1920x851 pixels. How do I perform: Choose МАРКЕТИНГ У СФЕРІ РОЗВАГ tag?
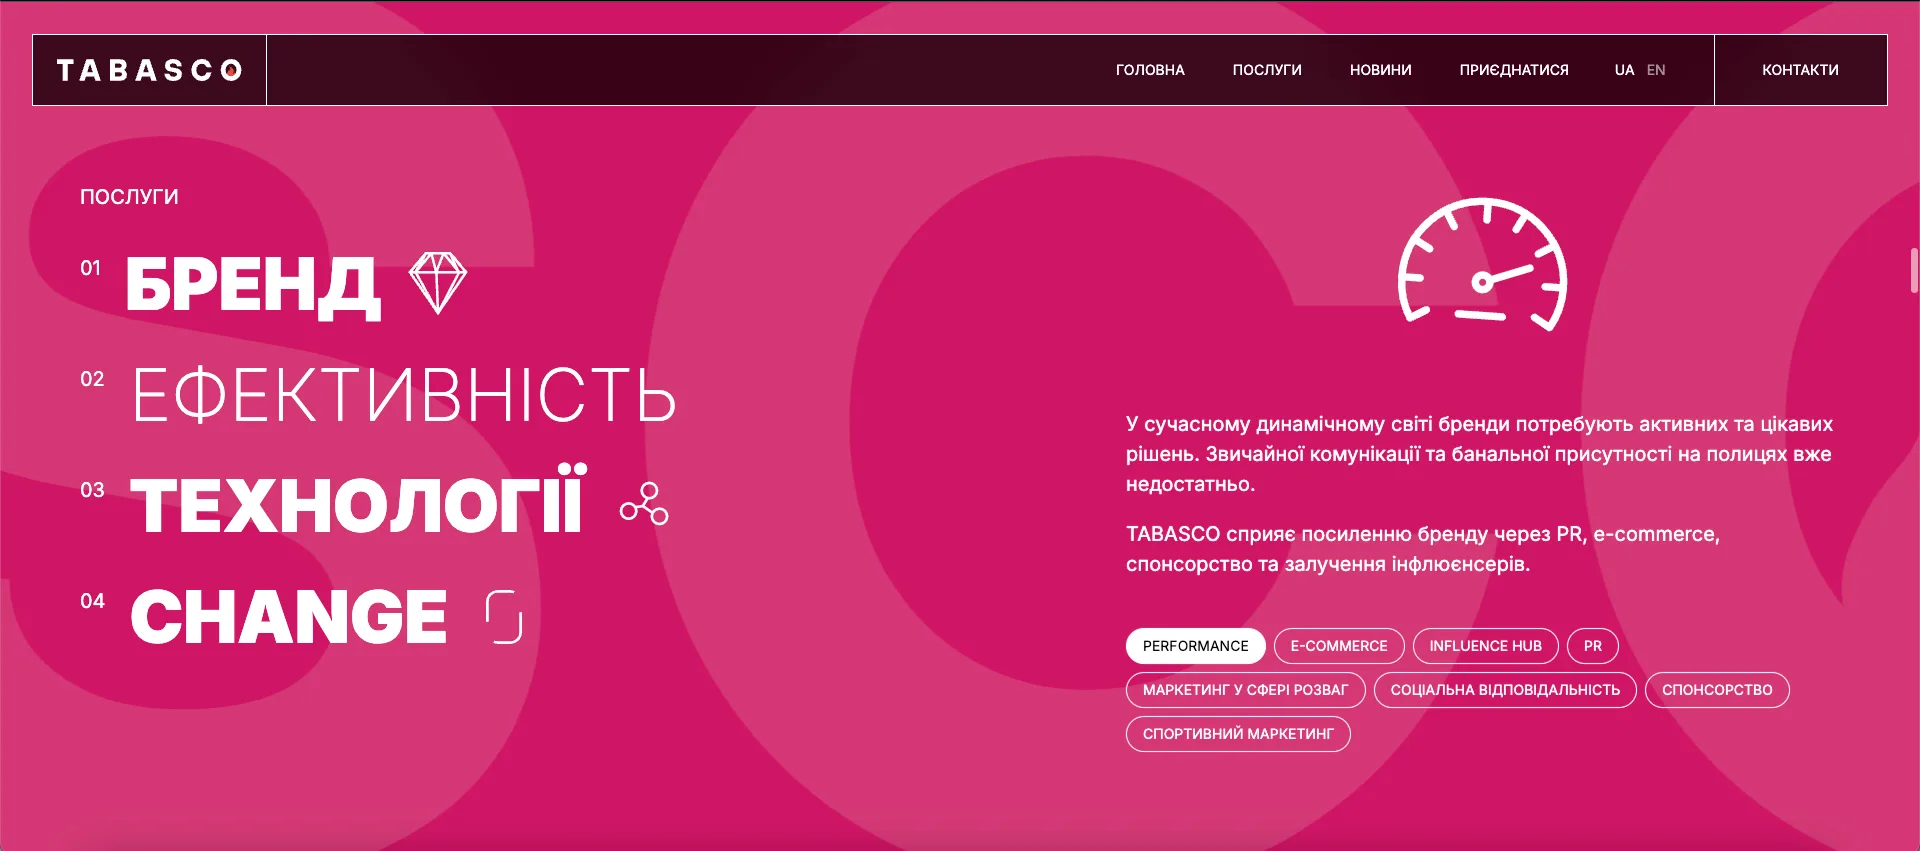[x=1246, y=690]
